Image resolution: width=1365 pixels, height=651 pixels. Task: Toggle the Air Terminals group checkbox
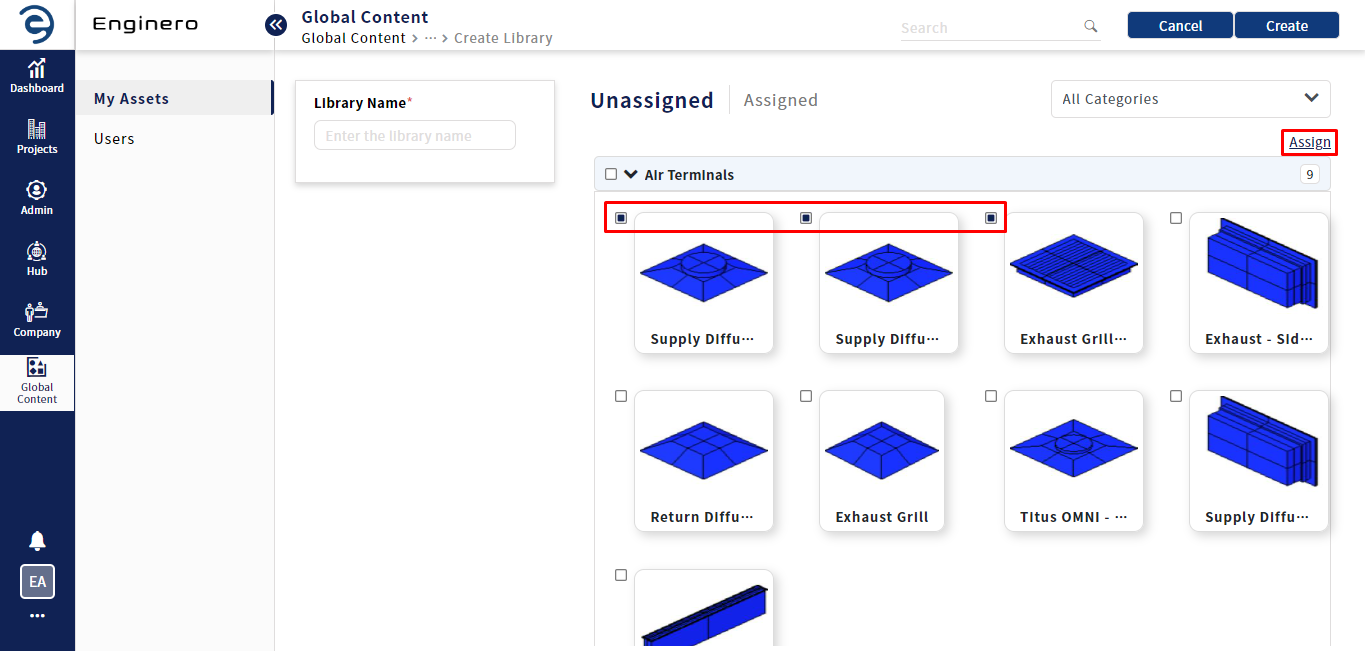(611, 174)
